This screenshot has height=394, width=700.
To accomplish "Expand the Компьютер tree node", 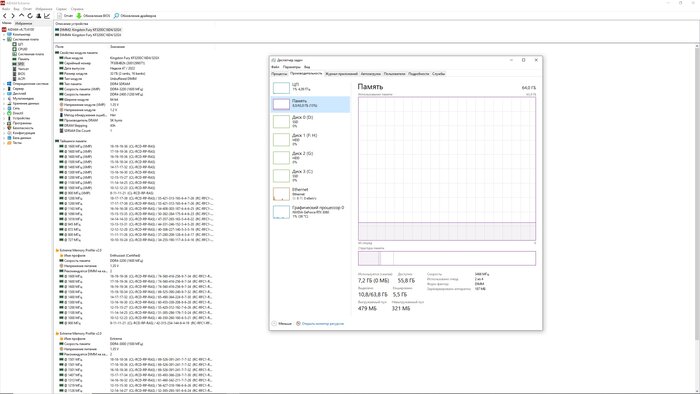I will [4, 34].
